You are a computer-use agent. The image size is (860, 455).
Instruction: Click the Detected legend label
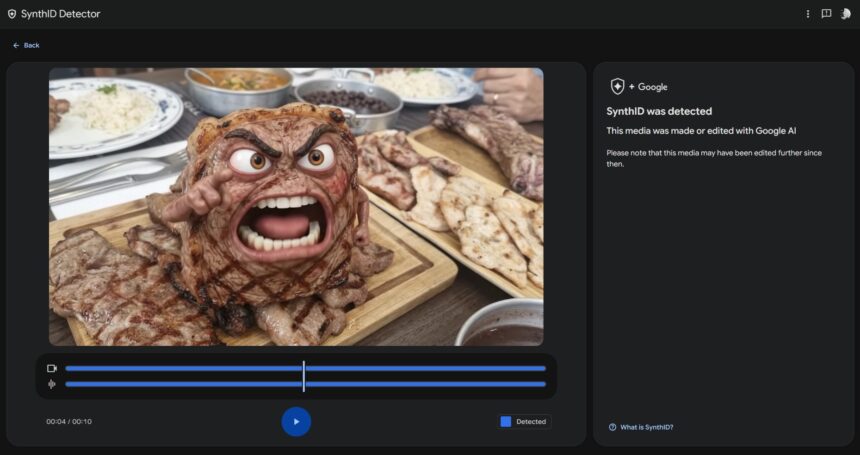(531, 422)
